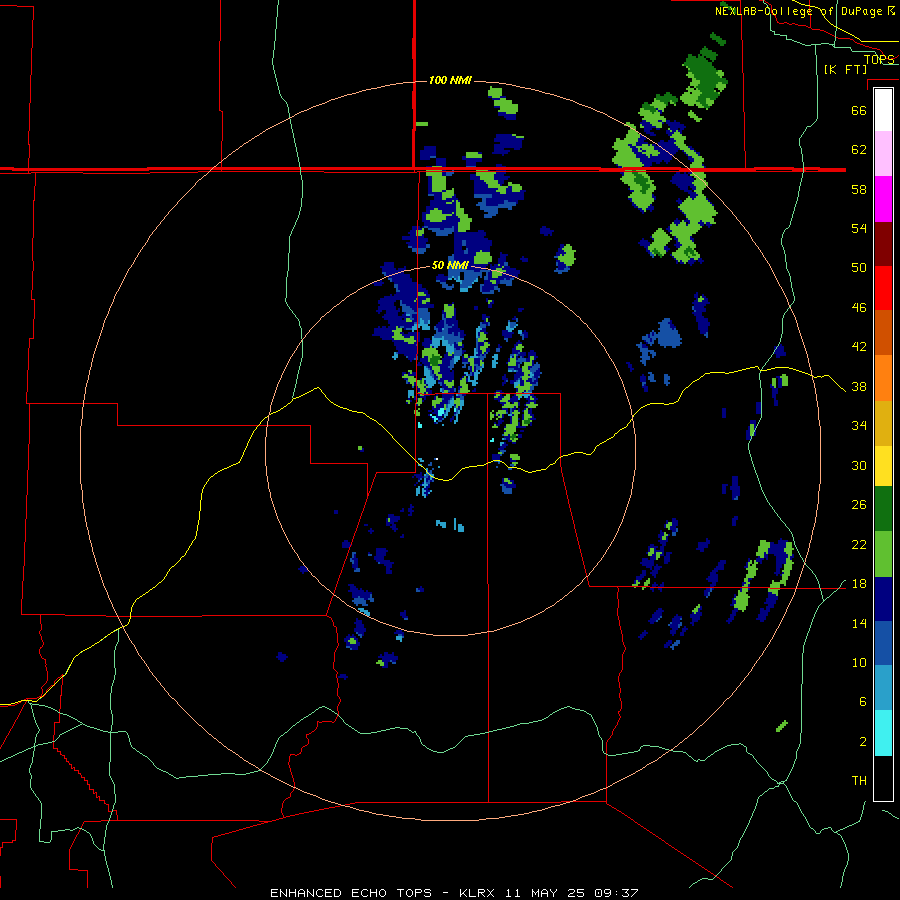The image size is (900, 900).
Task: Click the ENHANCED ECHO TOPS caption
Action: pyautogui.click(x=351, y=893)
